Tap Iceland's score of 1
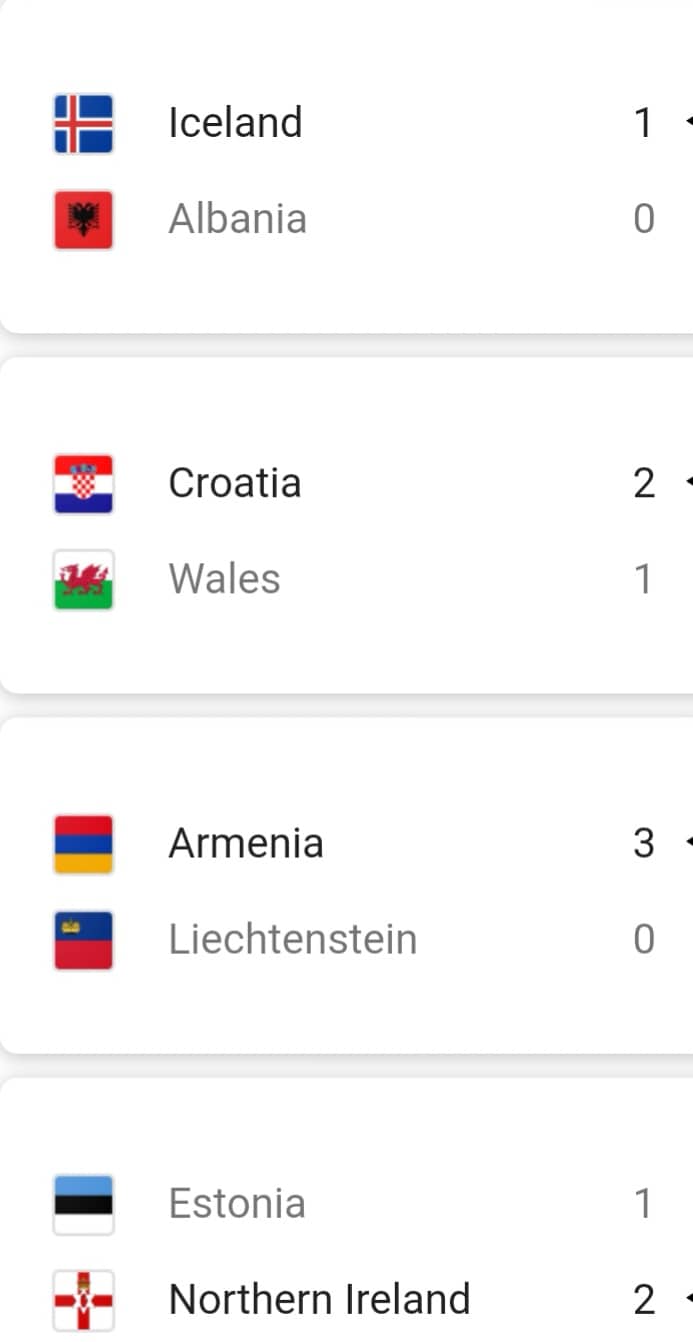Image resolution: width=693 pixels, height=1342 pixels. click(643, 123)
